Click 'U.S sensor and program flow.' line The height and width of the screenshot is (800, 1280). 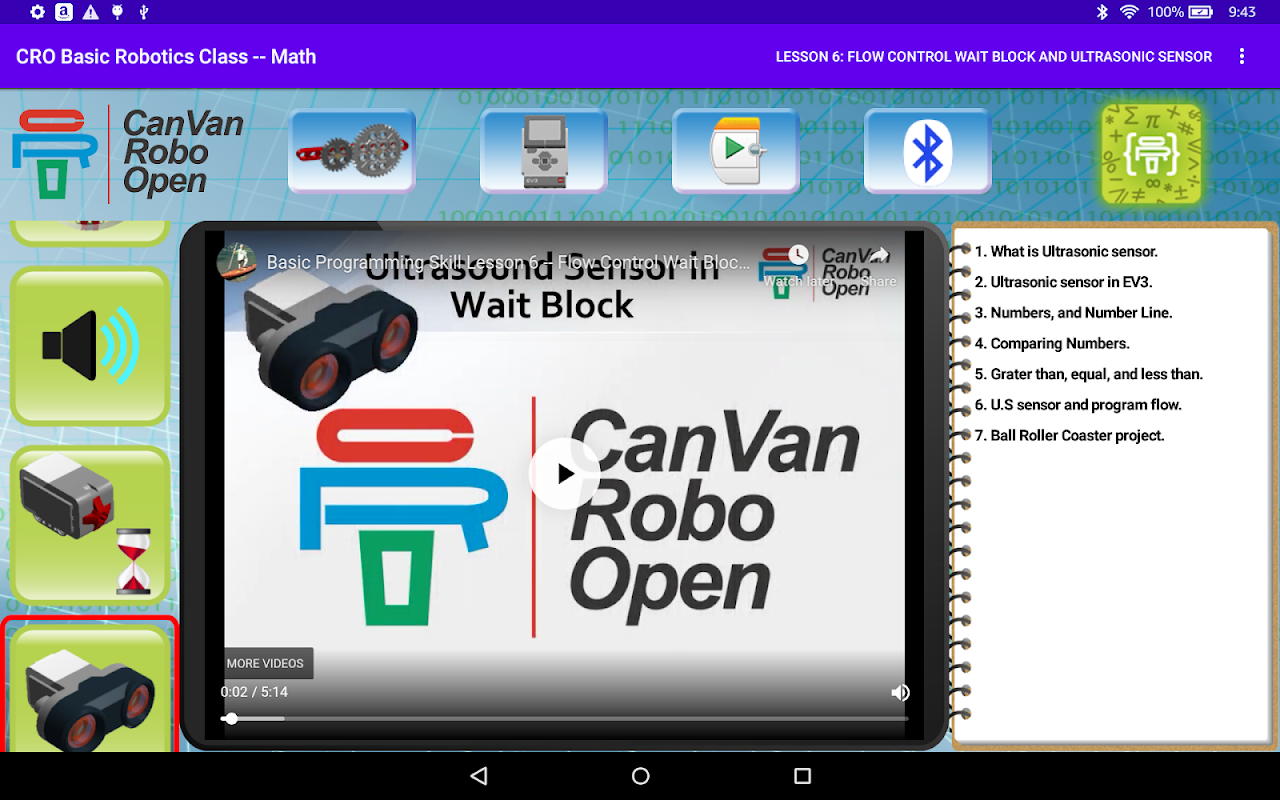1078,405
